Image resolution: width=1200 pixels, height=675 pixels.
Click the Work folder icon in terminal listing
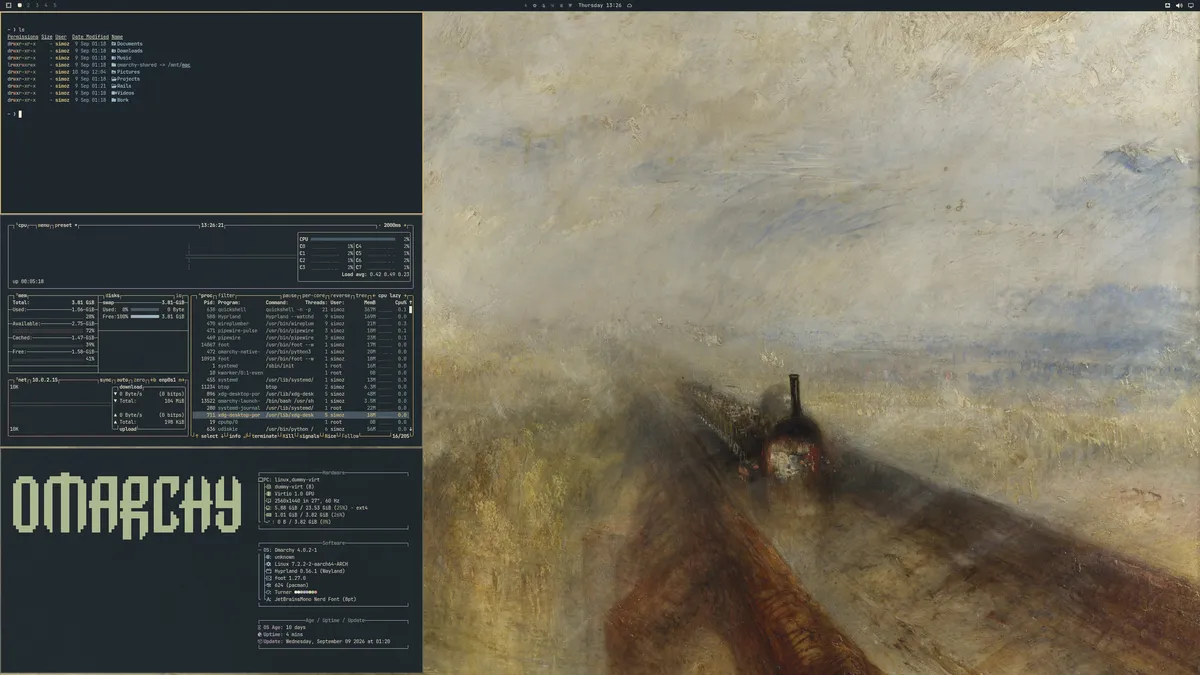[x=114, y=100]
